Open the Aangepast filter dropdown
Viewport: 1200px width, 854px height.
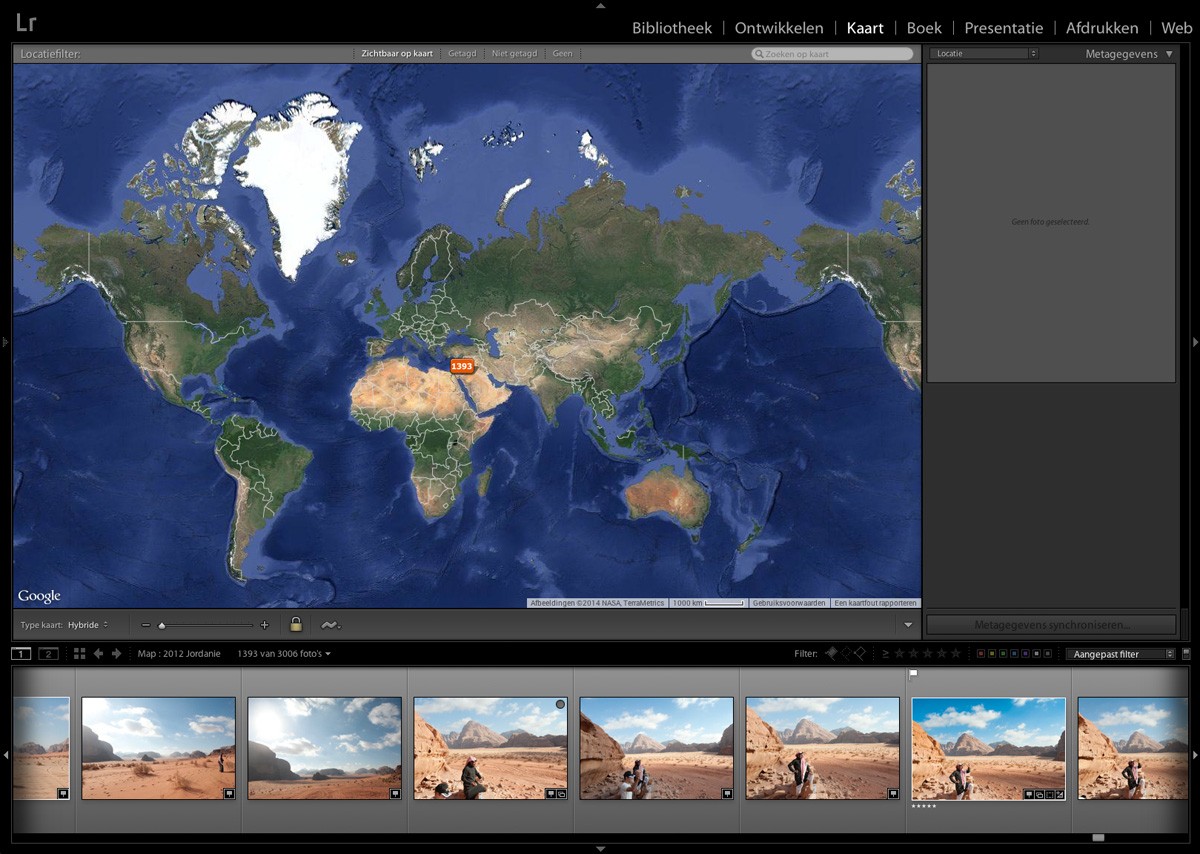pyautogui.click(x=1120, y=653)
